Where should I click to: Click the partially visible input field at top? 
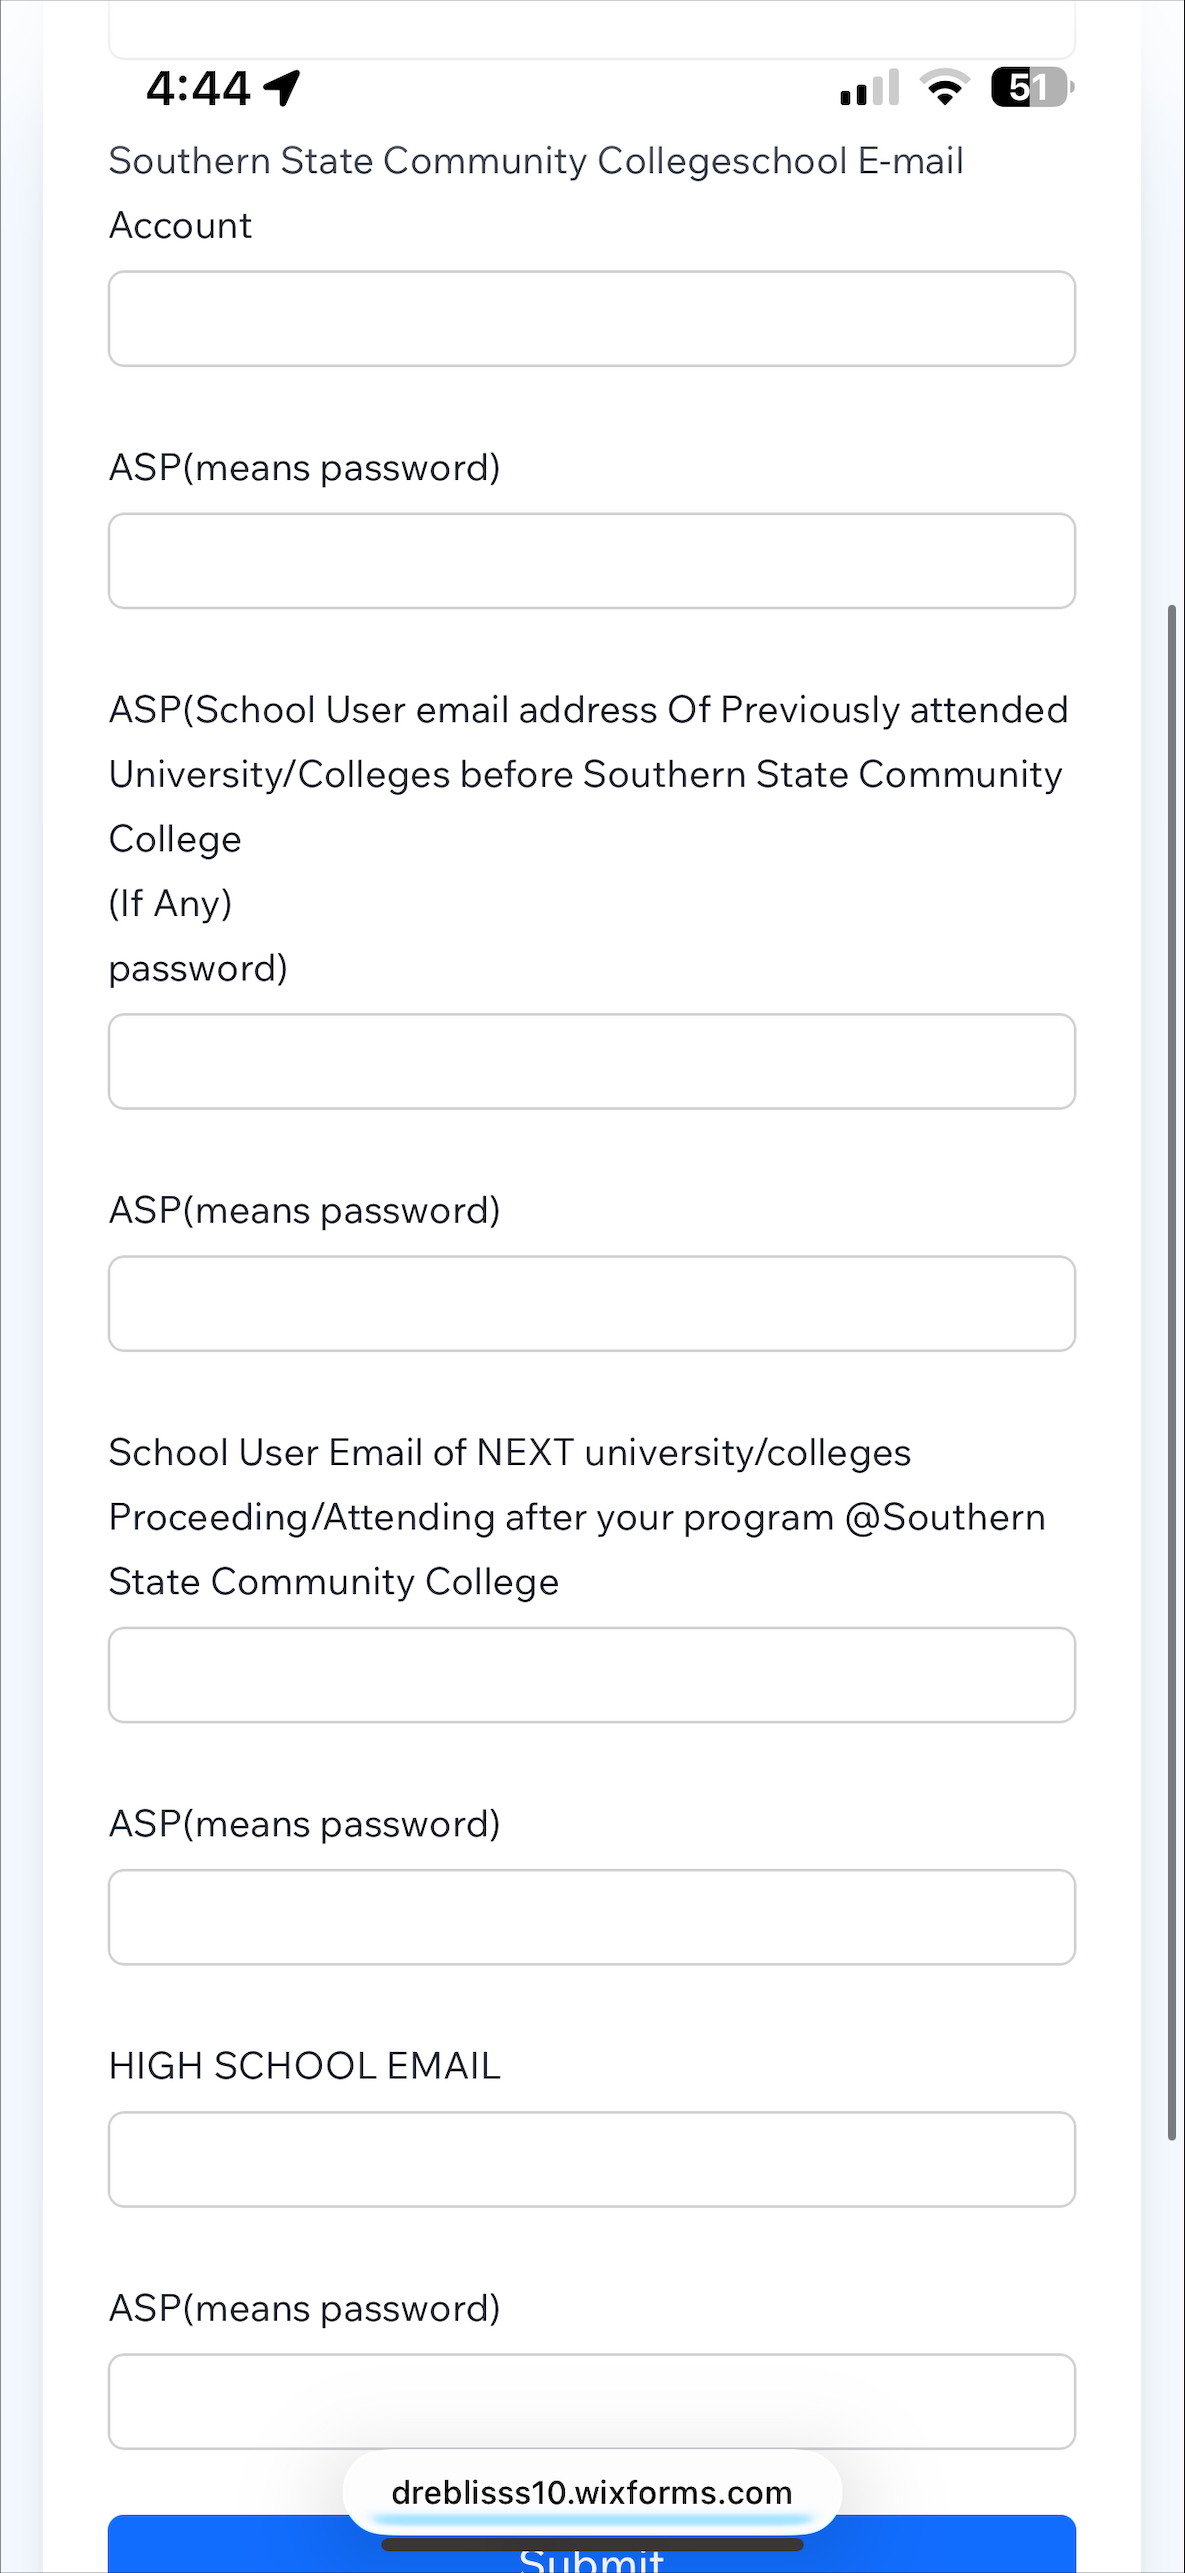tap(592, 30)
